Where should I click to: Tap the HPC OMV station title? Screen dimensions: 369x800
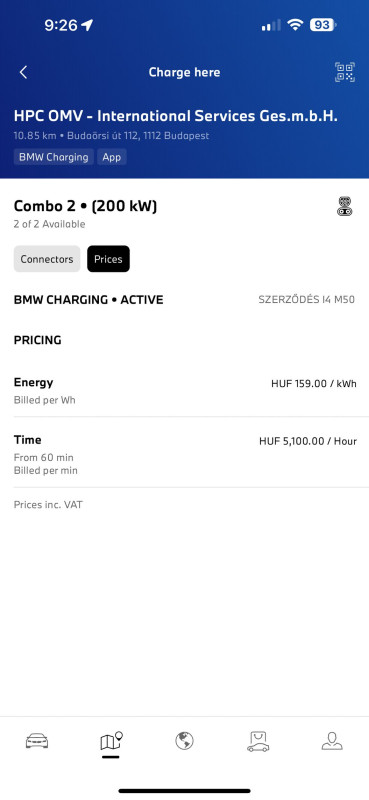click(x=176, y=116)
